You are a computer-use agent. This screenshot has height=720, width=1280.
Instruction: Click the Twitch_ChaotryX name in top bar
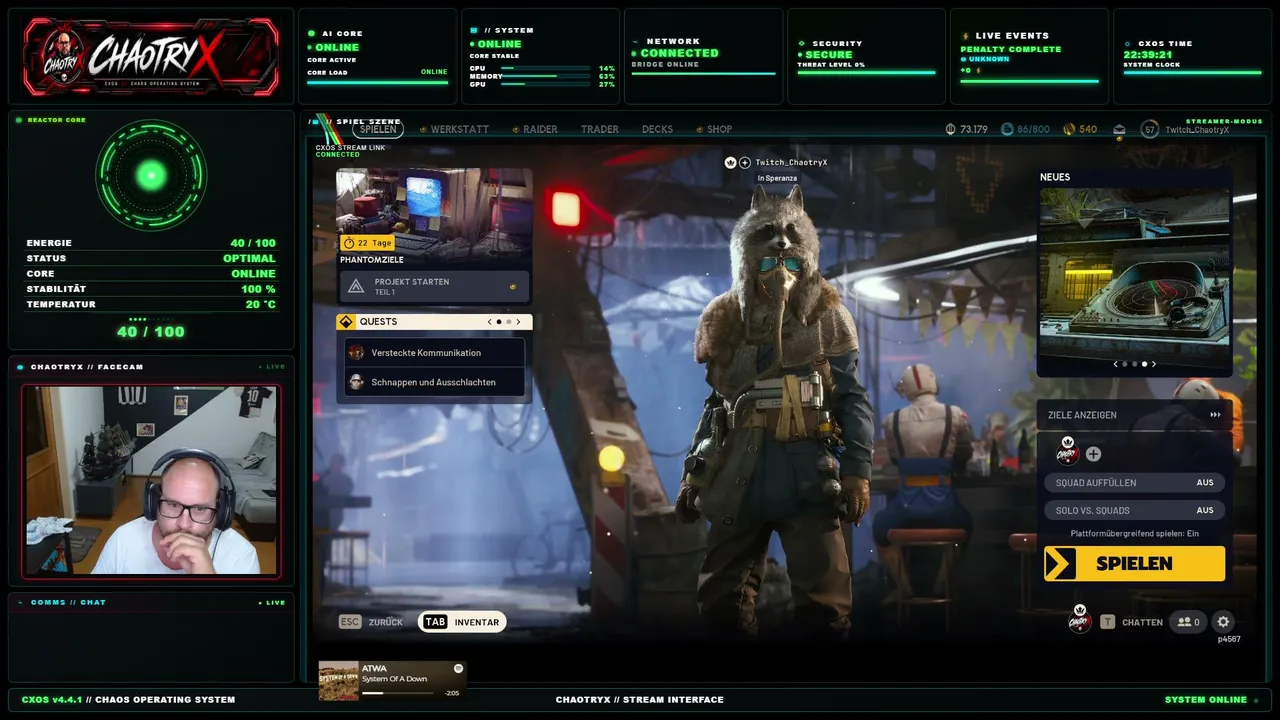point(1197,130)
